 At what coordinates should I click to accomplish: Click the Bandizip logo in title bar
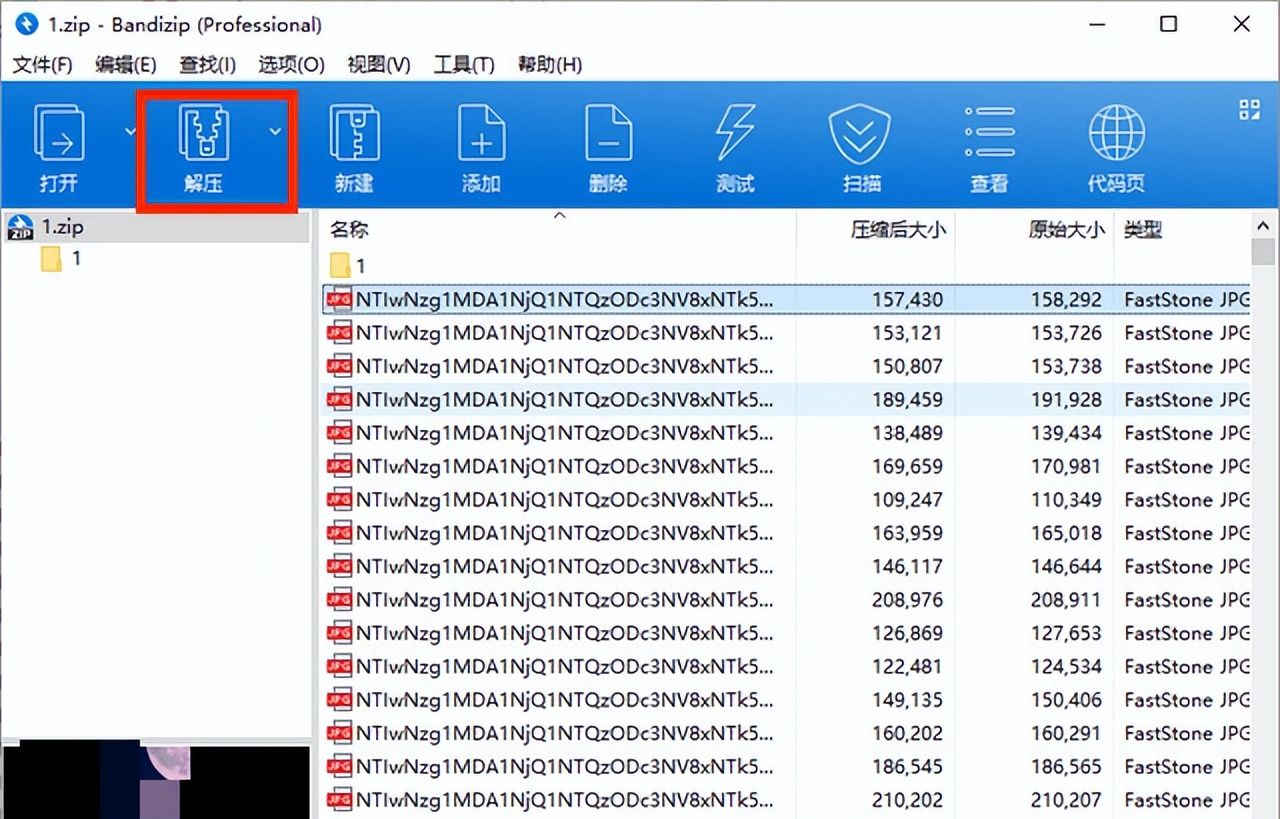(27, 24)
